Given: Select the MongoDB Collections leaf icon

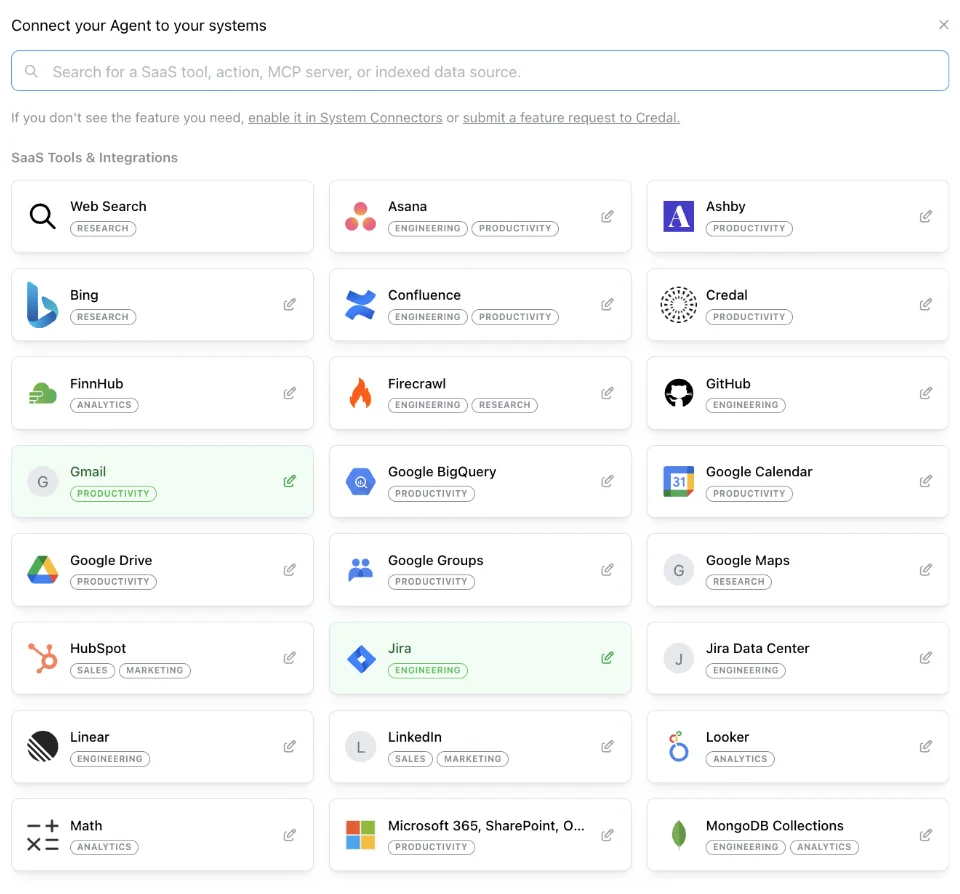Looking at the screenshot, I should [x=678, y=835].
